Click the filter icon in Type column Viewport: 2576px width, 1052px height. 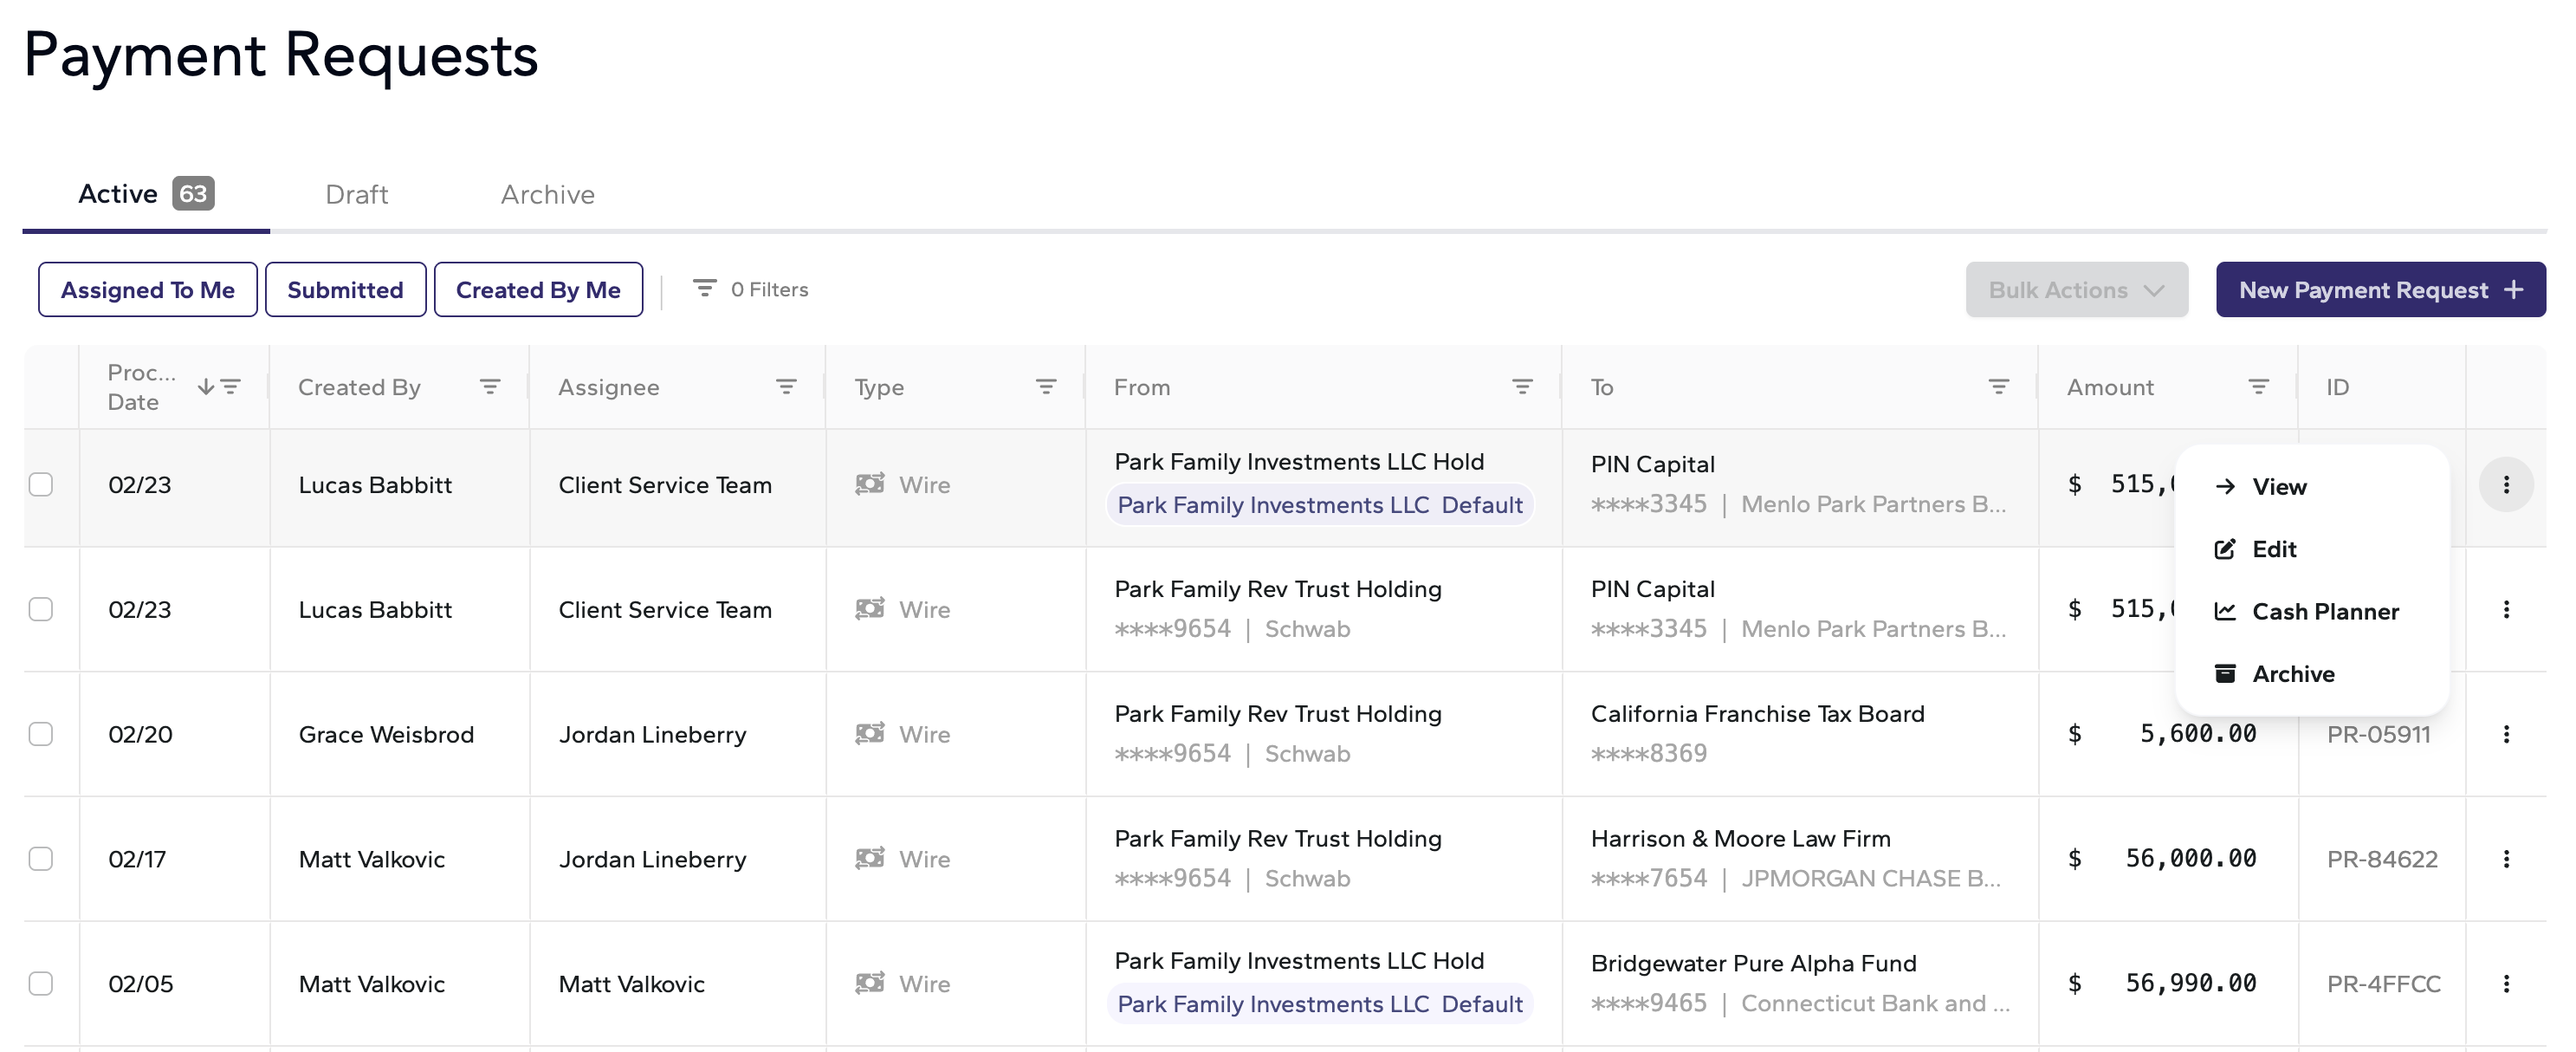coord(1045,387)
